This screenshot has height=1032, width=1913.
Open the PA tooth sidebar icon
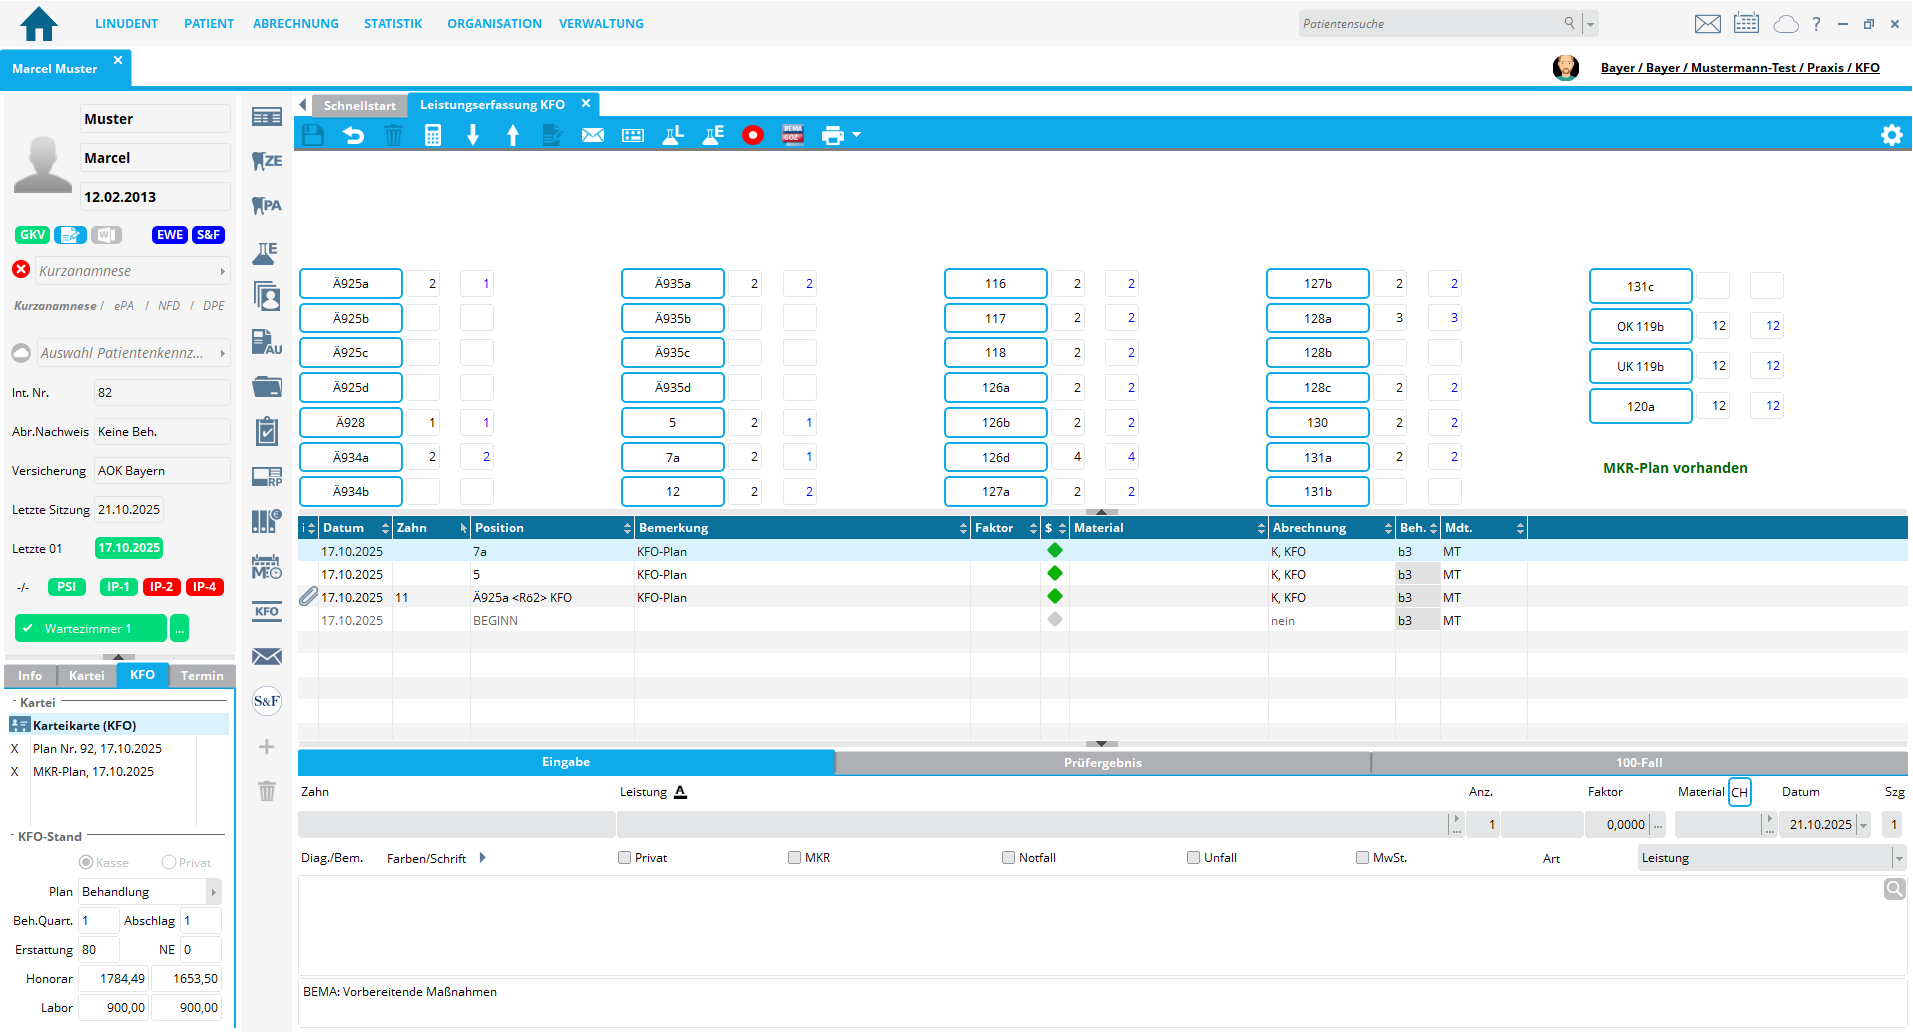[x=267, y=206]
